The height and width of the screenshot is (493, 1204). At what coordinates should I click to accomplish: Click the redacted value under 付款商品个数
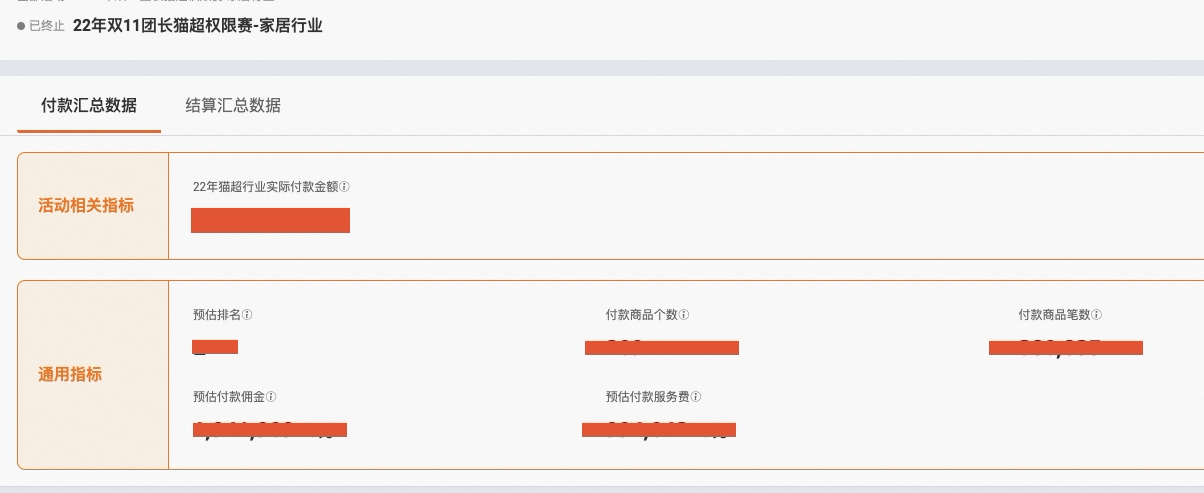662,348
